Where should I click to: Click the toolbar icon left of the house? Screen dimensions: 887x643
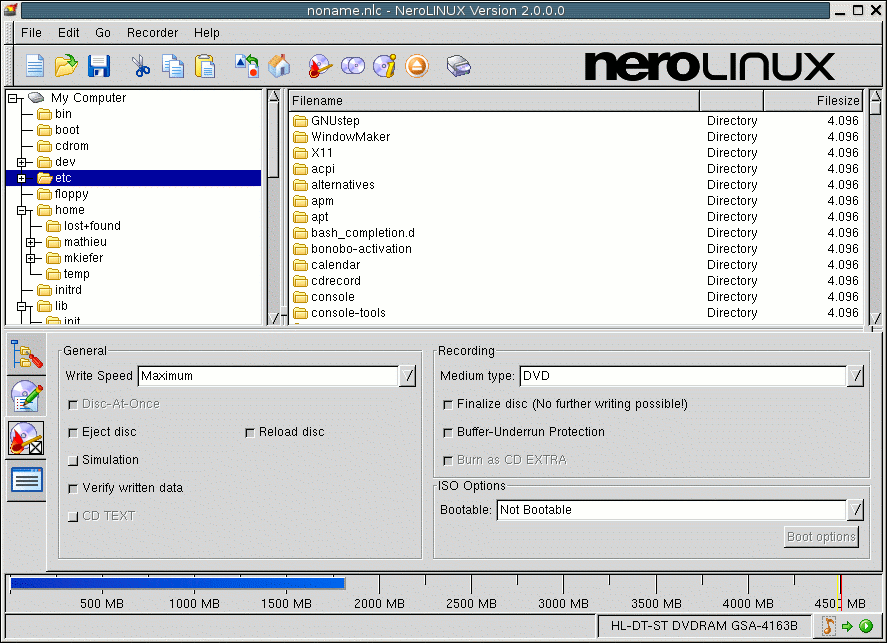click(247, 66)
